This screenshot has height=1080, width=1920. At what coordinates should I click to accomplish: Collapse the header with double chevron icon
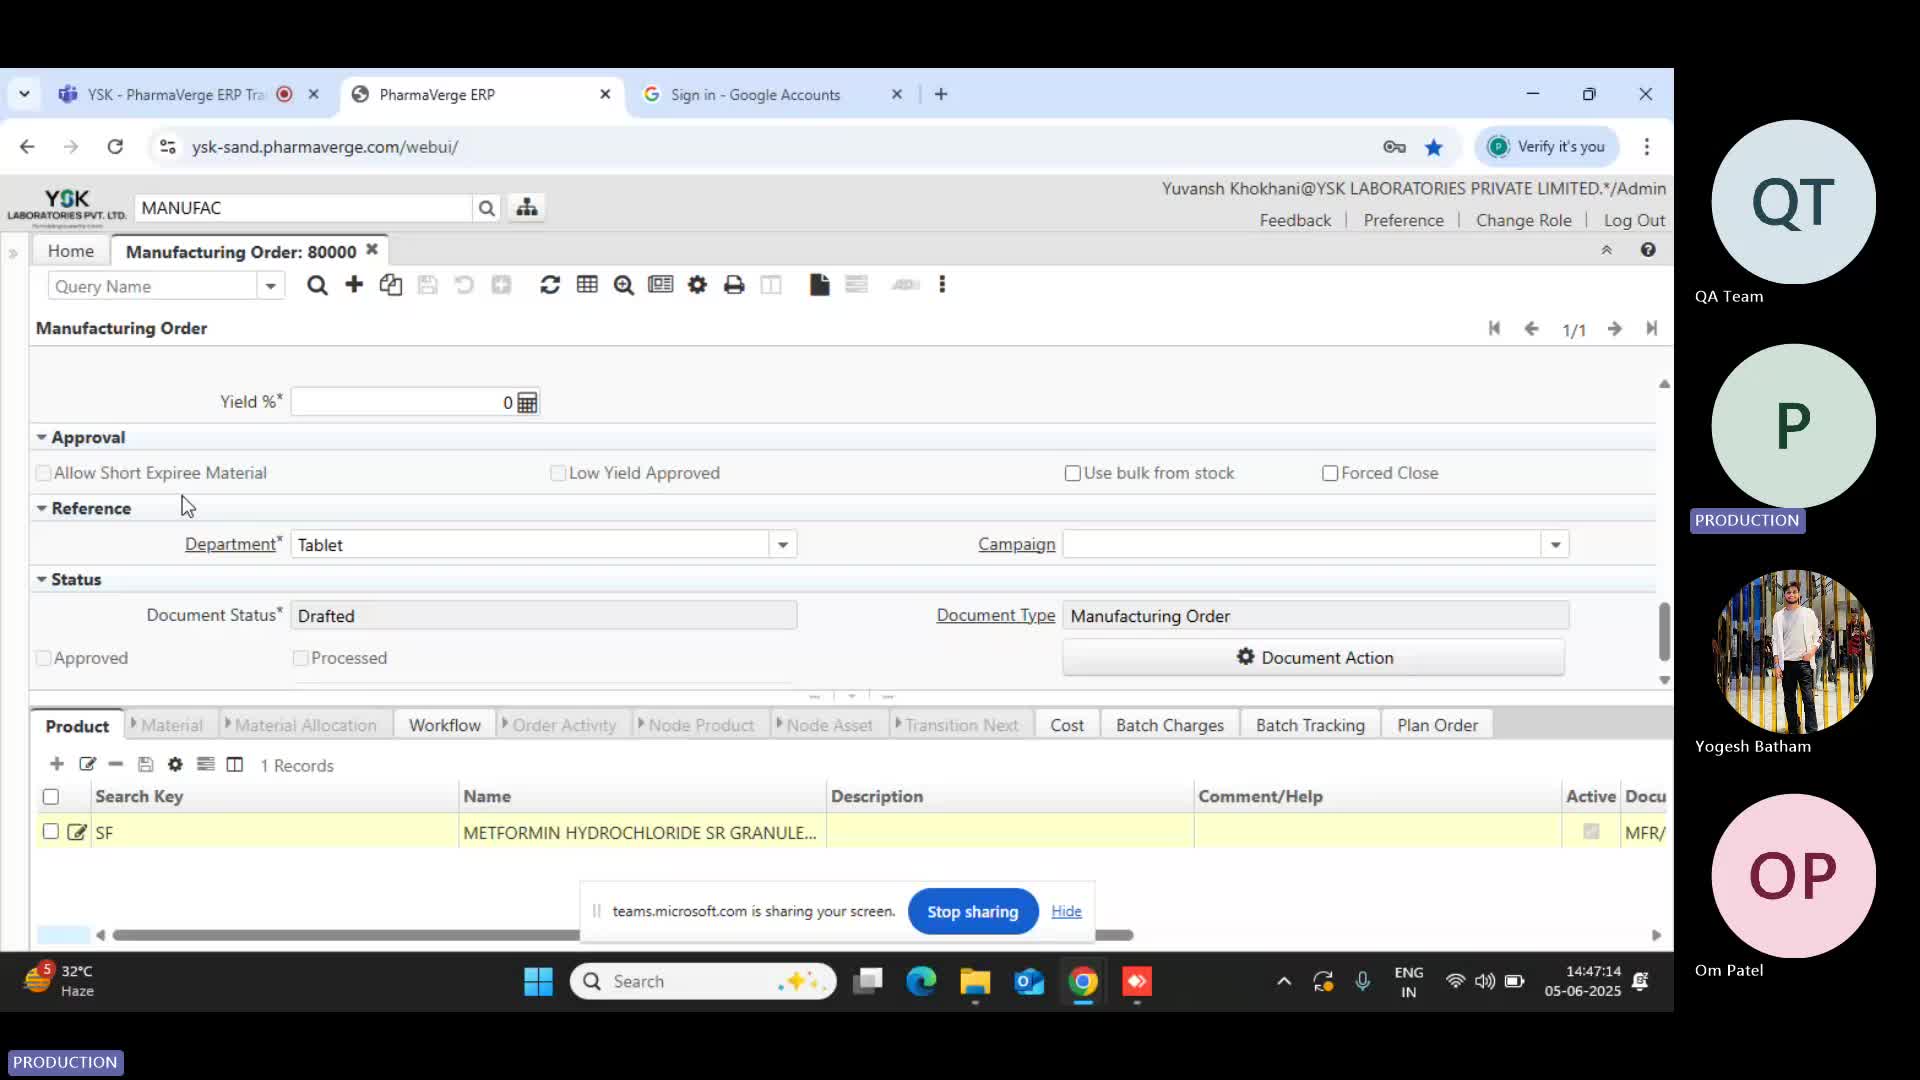click(1607, 250)
